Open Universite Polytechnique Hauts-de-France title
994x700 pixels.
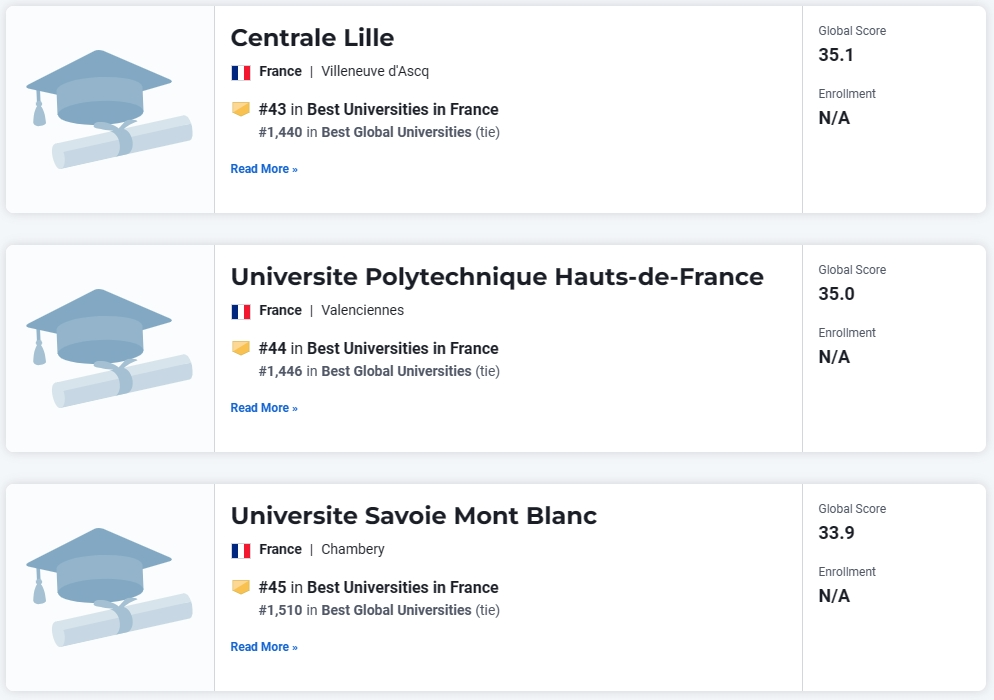click(497, 277)
